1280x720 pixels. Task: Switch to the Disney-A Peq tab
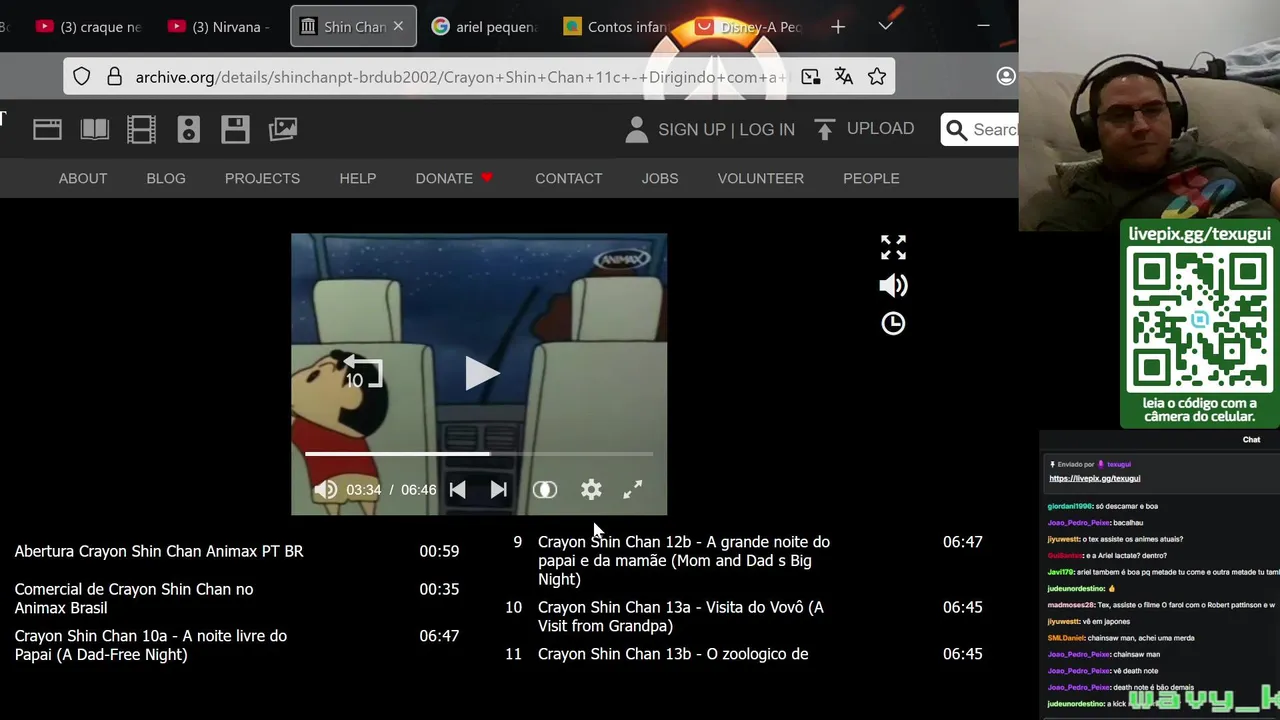tap(749, 27)
